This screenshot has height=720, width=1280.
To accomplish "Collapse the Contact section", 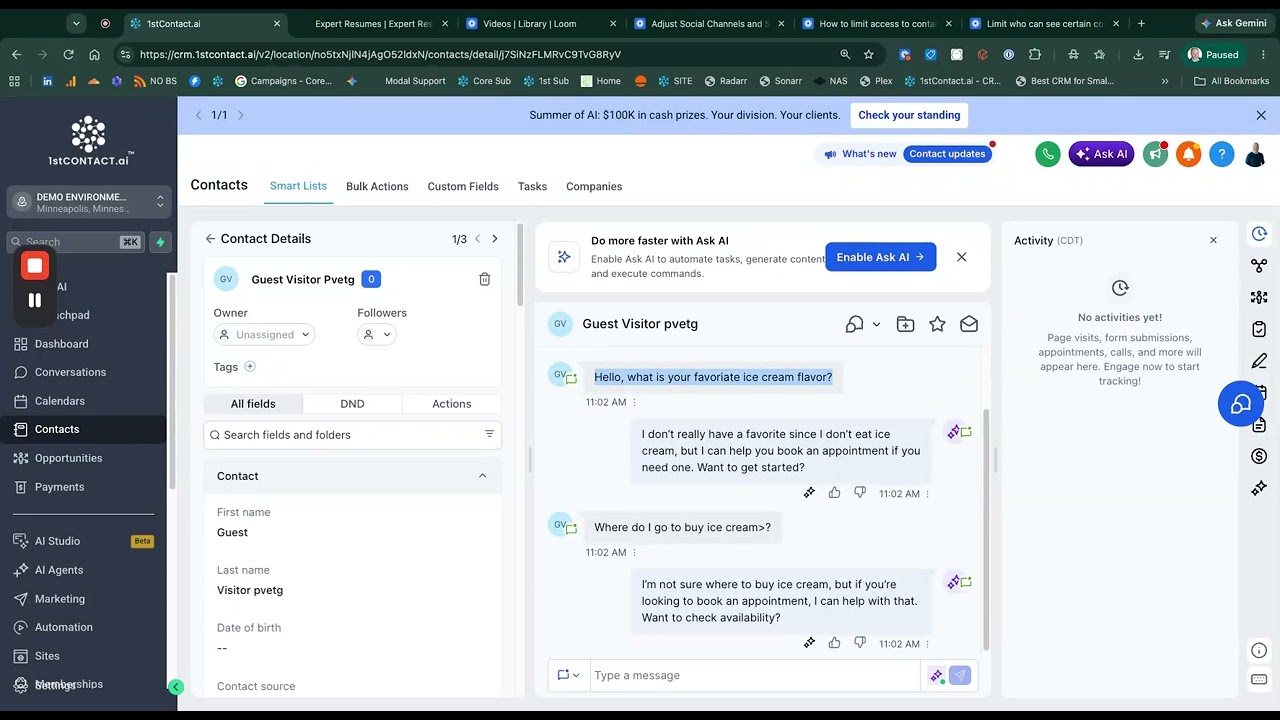I will 482,476.
